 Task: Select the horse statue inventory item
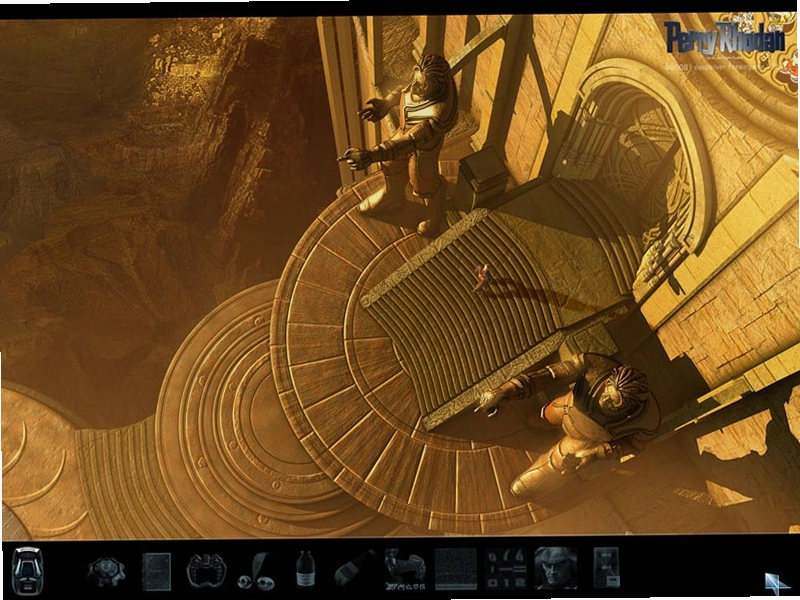(x=405, y=569)
